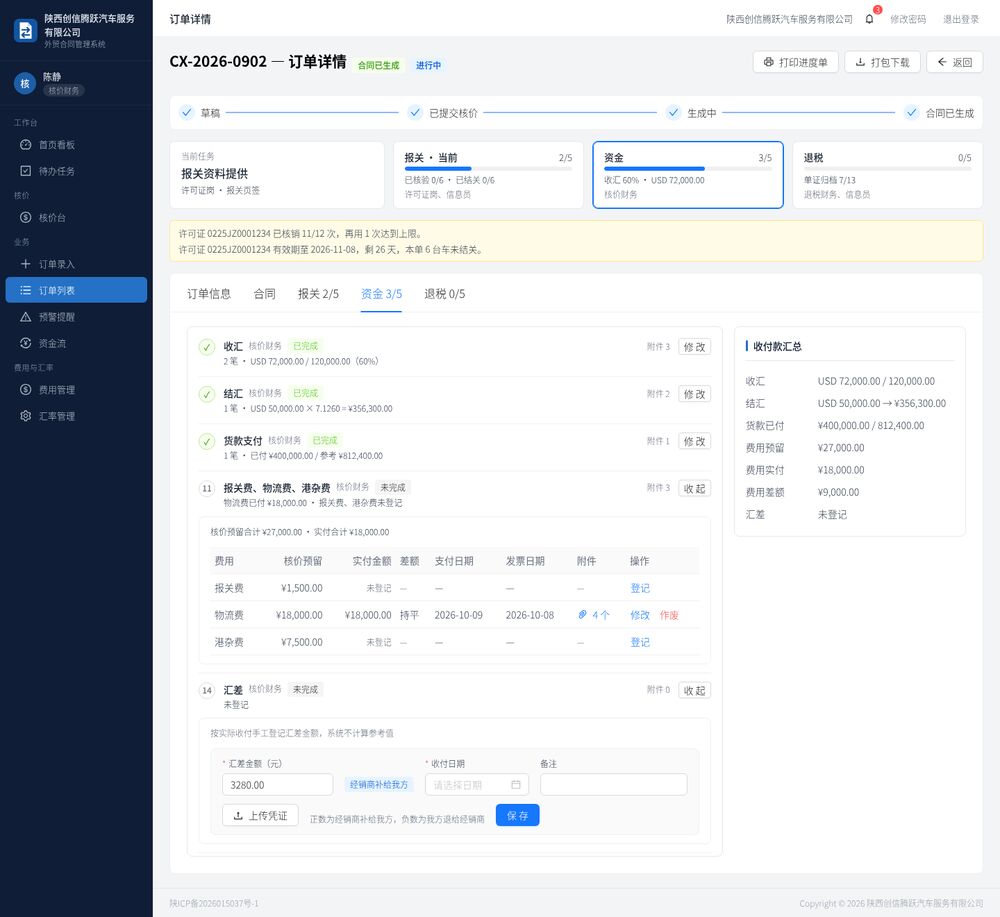Click the 首页看板 dashboard icon
This screenshot has height=917, width=1000.
pyautogui.click(x=26, y=145)
